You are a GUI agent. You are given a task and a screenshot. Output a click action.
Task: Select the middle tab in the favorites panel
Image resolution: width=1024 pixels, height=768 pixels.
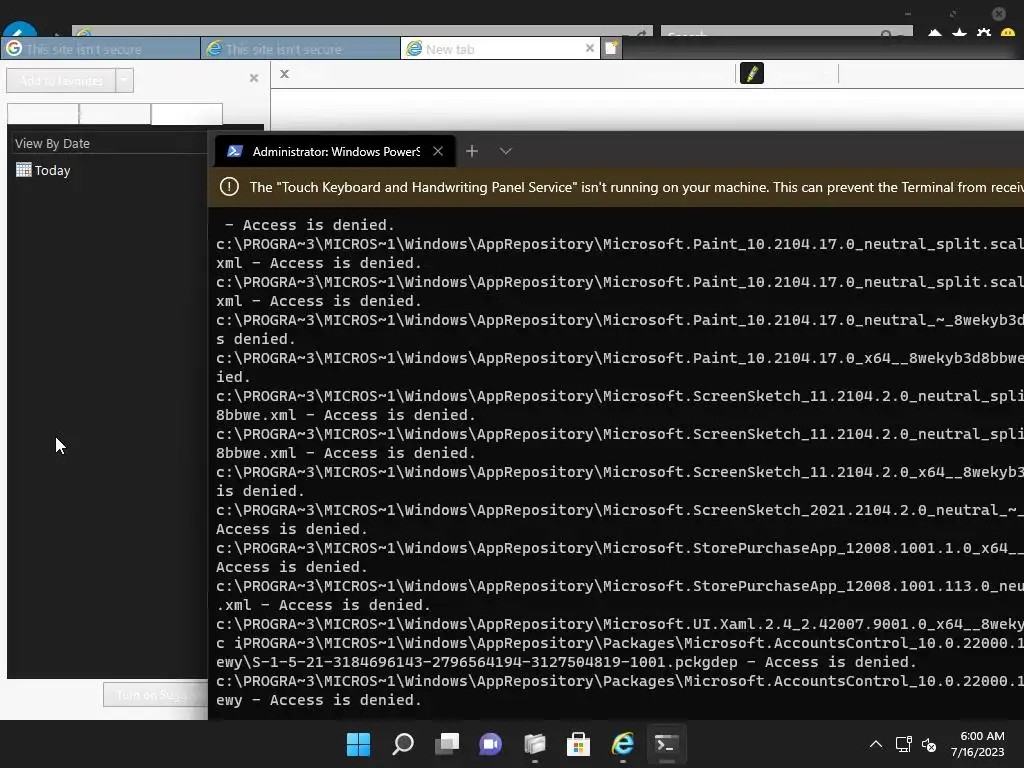click(x=115, y=114)
